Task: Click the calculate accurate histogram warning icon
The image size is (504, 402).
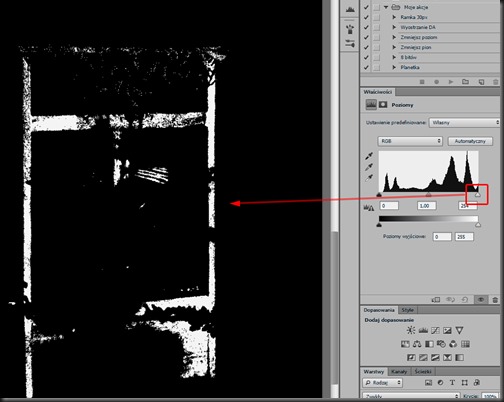Action: [369, 208]
